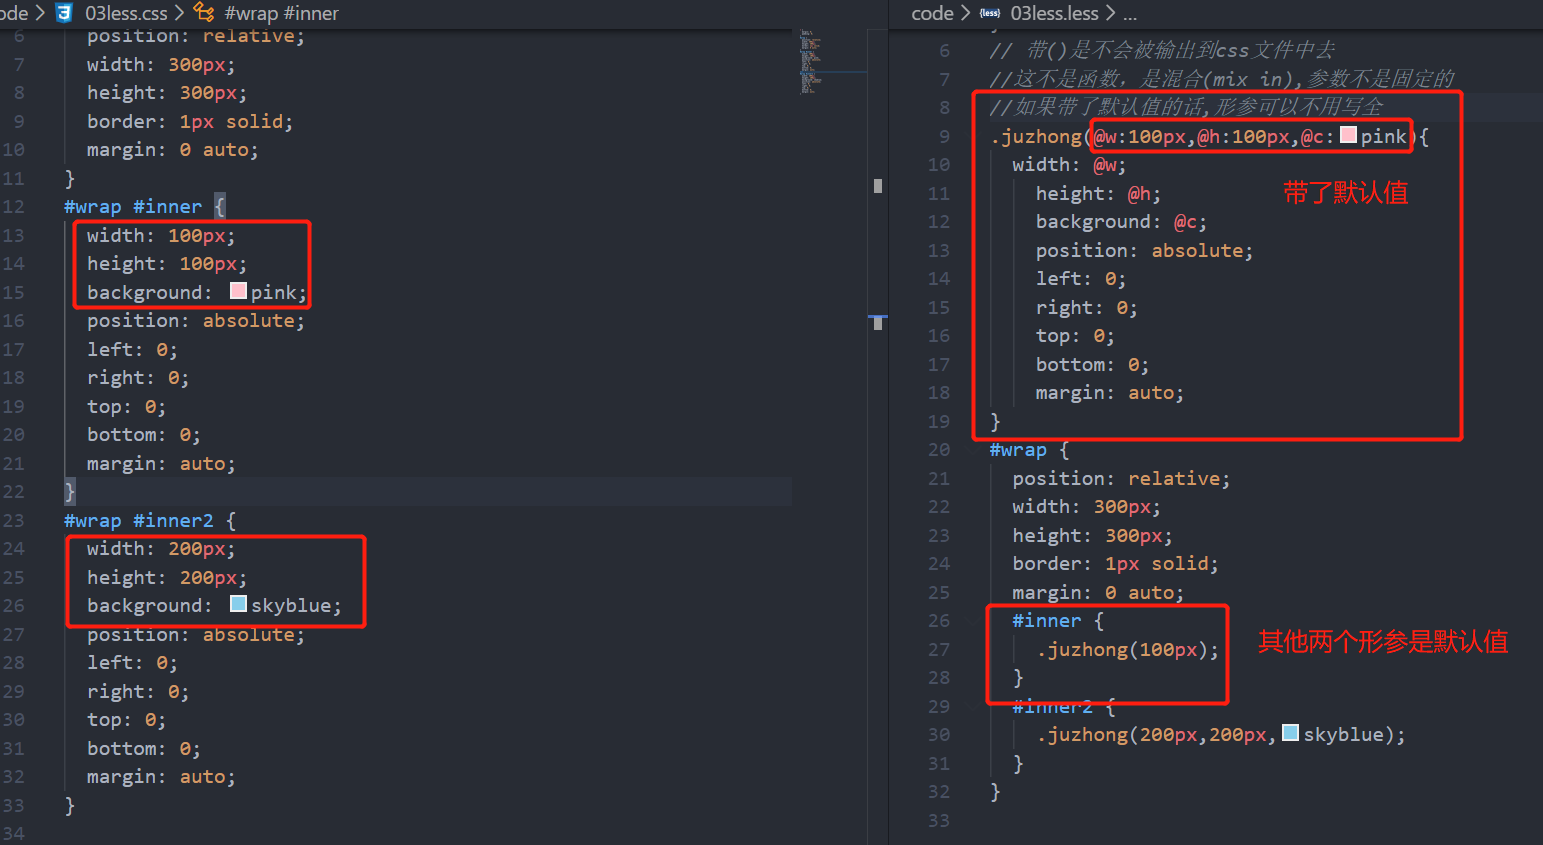Click 'width: @w;' on right line 10
This screenshot has width=1543, height=845.
[x=1069, y=165]
